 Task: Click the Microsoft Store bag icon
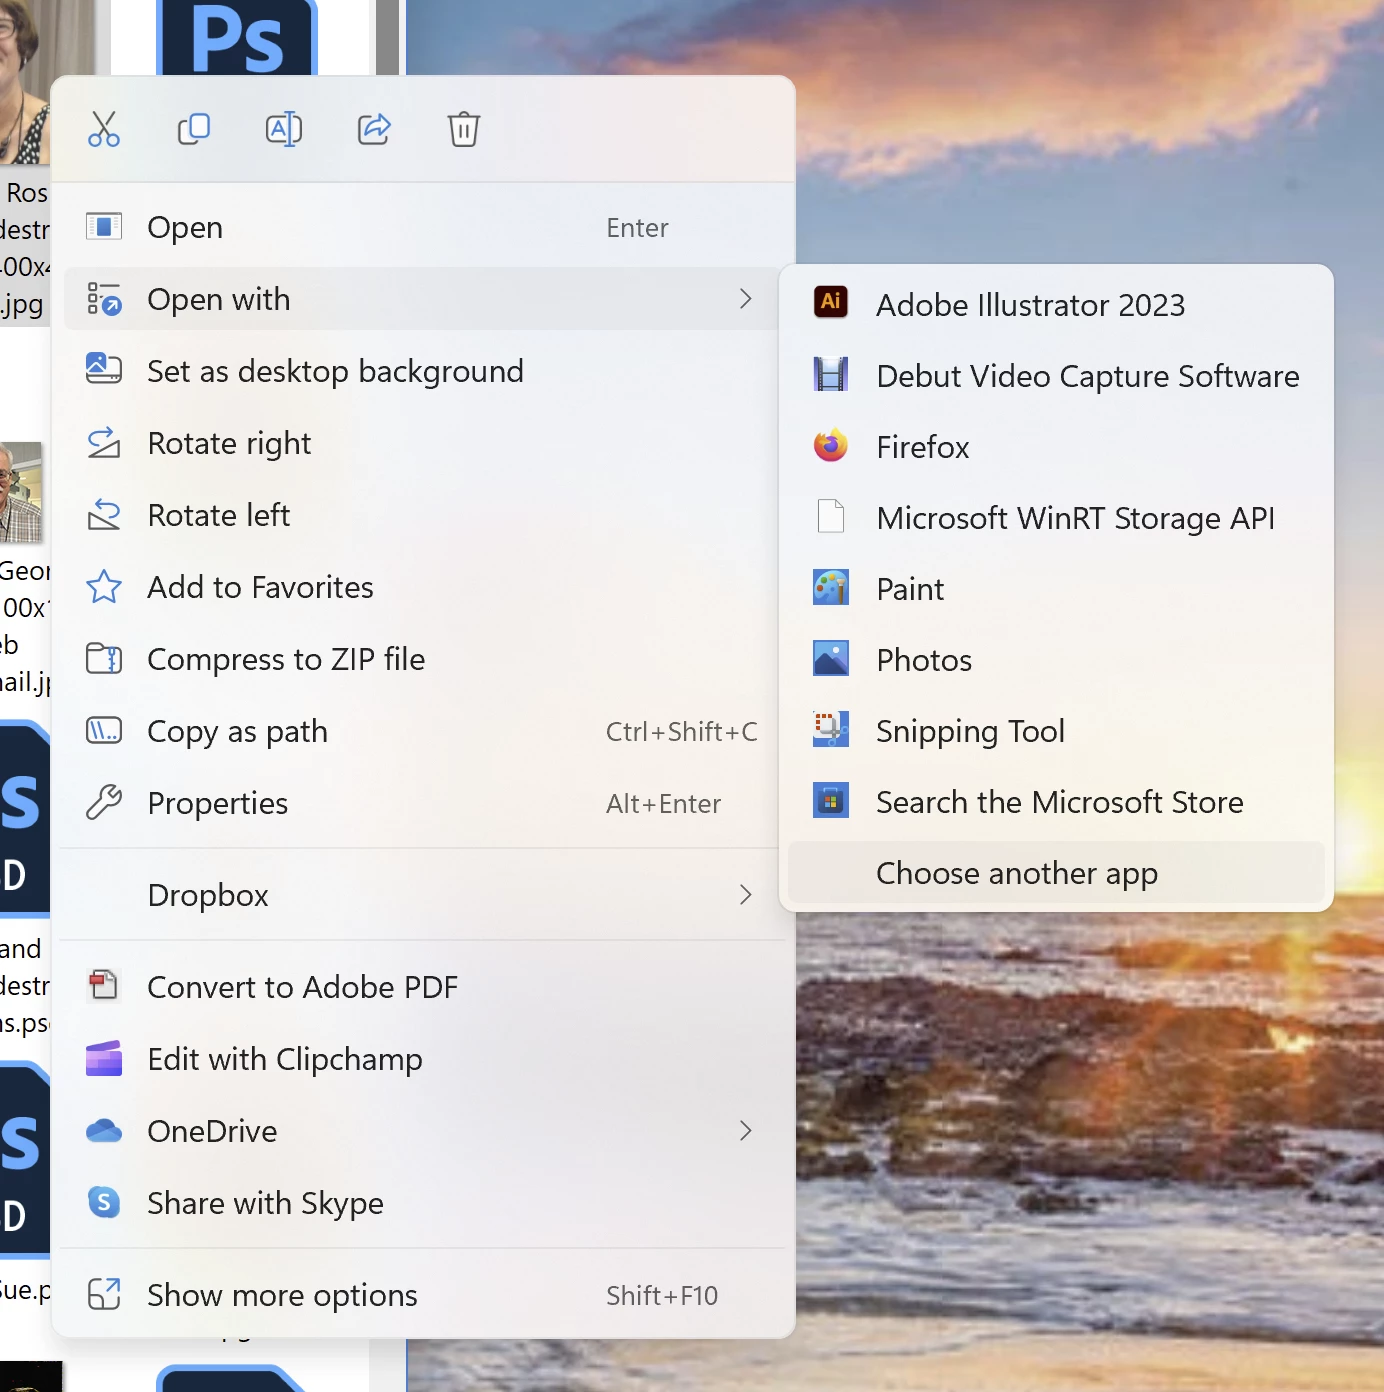point(831,800)
